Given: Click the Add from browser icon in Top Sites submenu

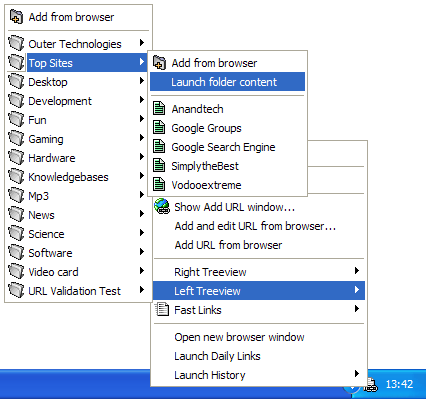Looking at the screenshot, I should point(159,63).
